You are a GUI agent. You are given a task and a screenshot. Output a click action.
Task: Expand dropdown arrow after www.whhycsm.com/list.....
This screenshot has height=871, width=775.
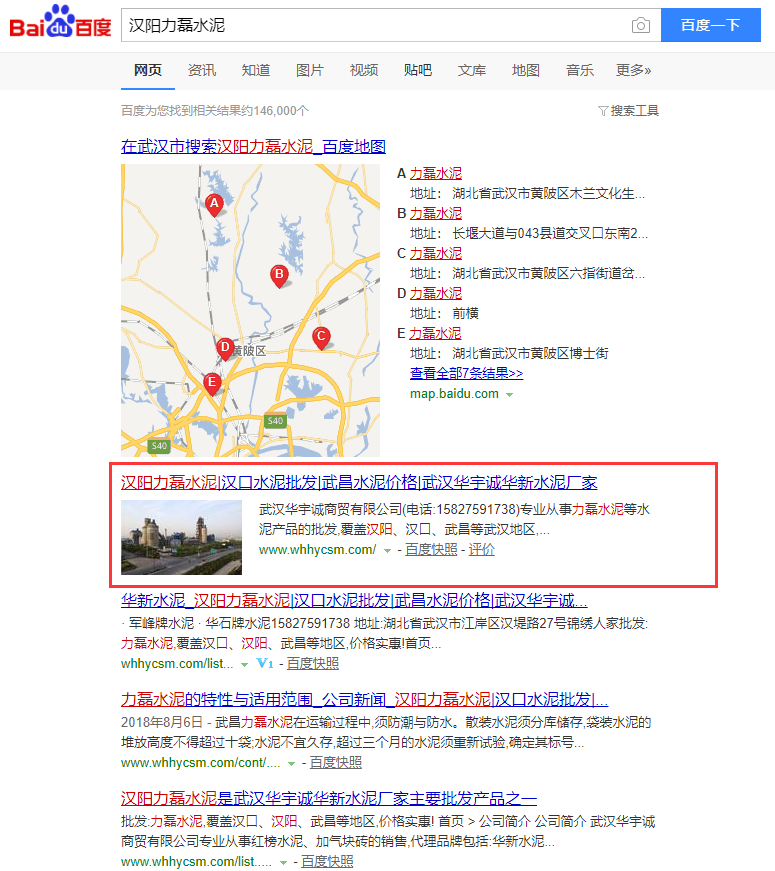(x=283, y=863)
